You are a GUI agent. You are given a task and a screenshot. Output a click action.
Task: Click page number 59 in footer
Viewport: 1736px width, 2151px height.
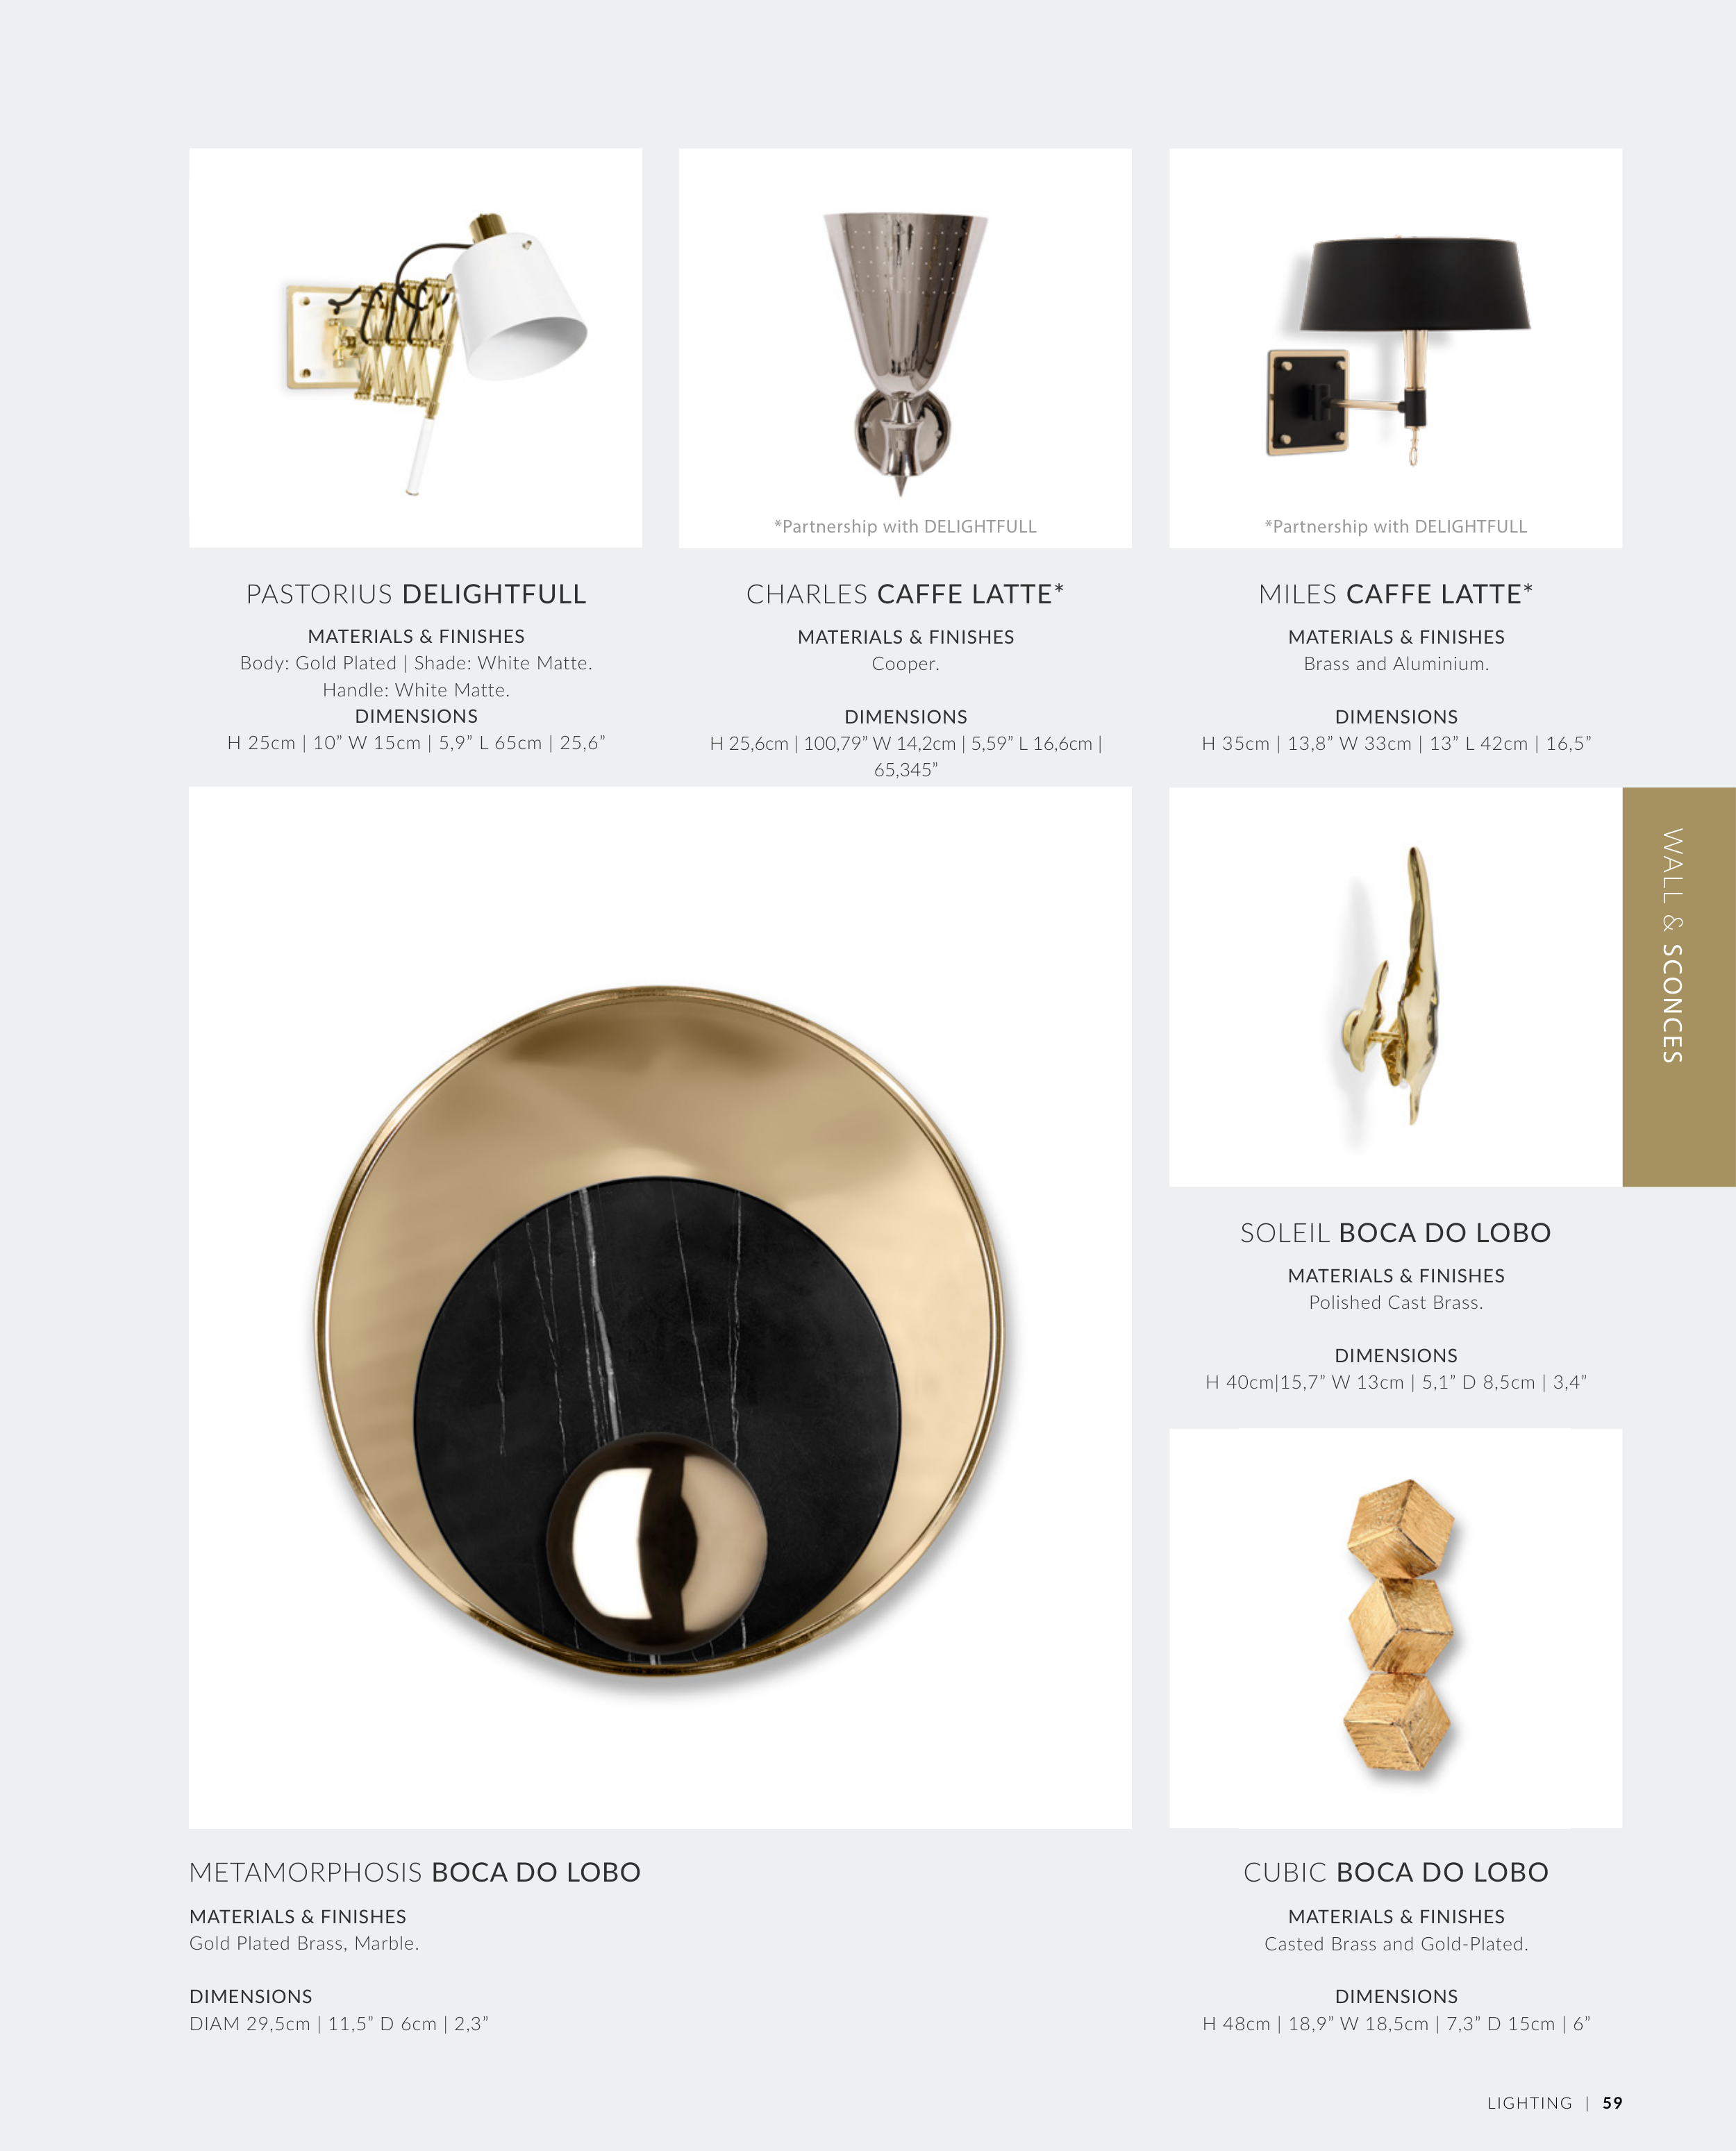point(1612,2103)
